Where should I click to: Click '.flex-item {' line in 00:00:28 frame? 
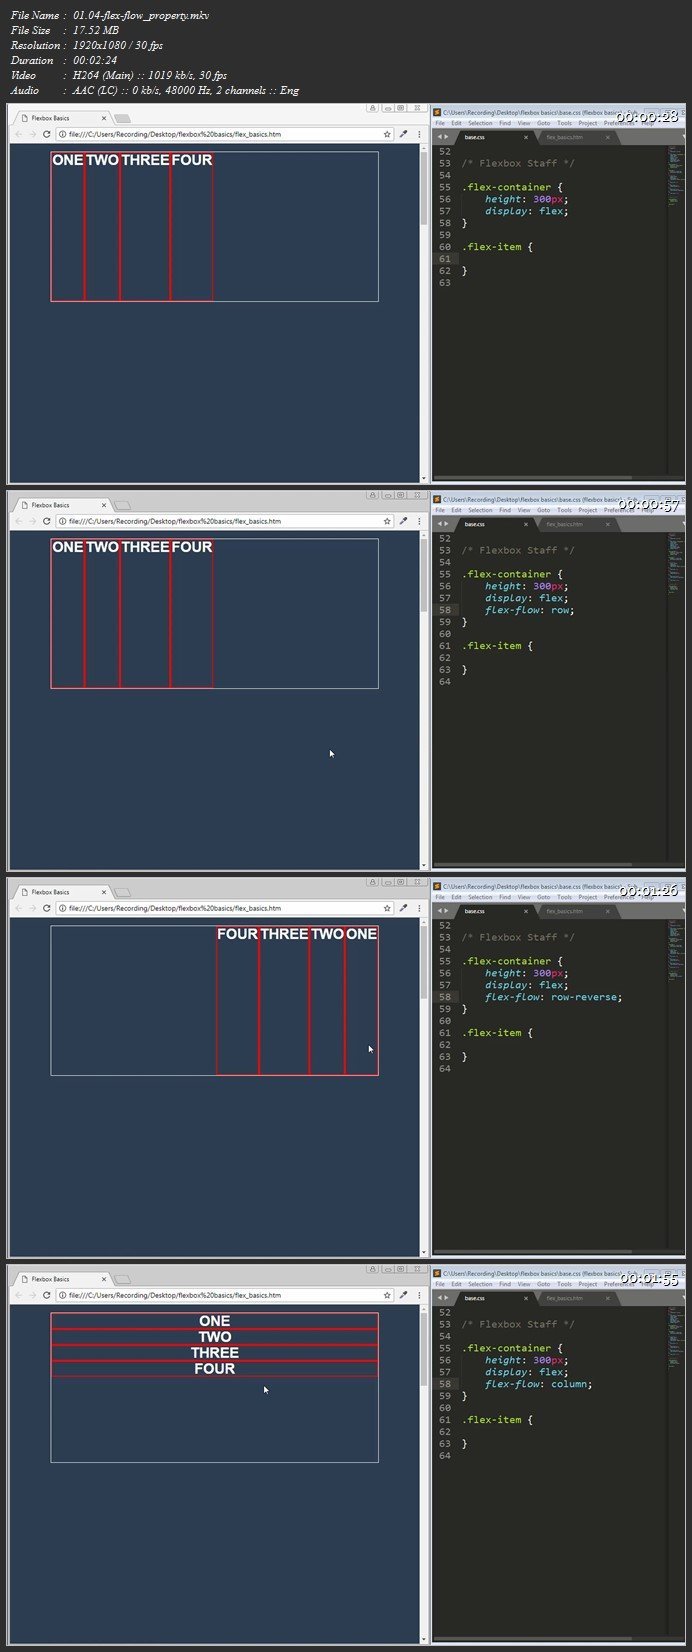point(497,247)
